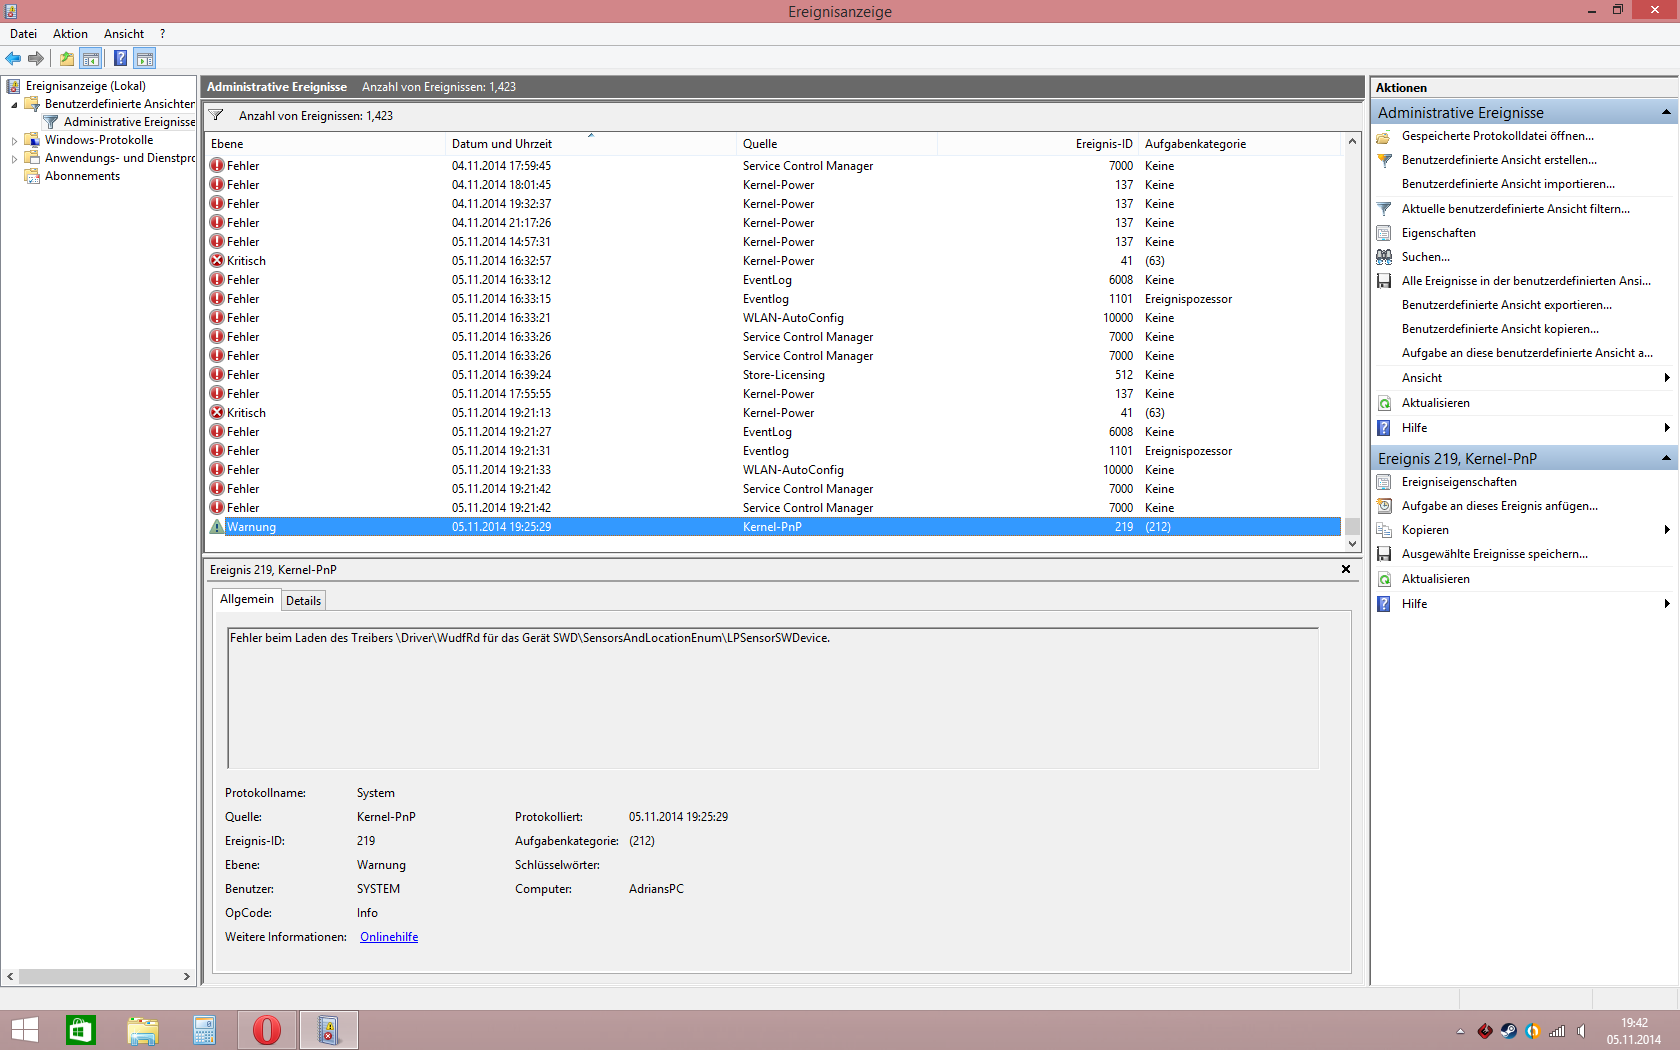Show hidden tray icons arrow
This screenshot has height=1050, width=1680.
click(1460, 1031)
